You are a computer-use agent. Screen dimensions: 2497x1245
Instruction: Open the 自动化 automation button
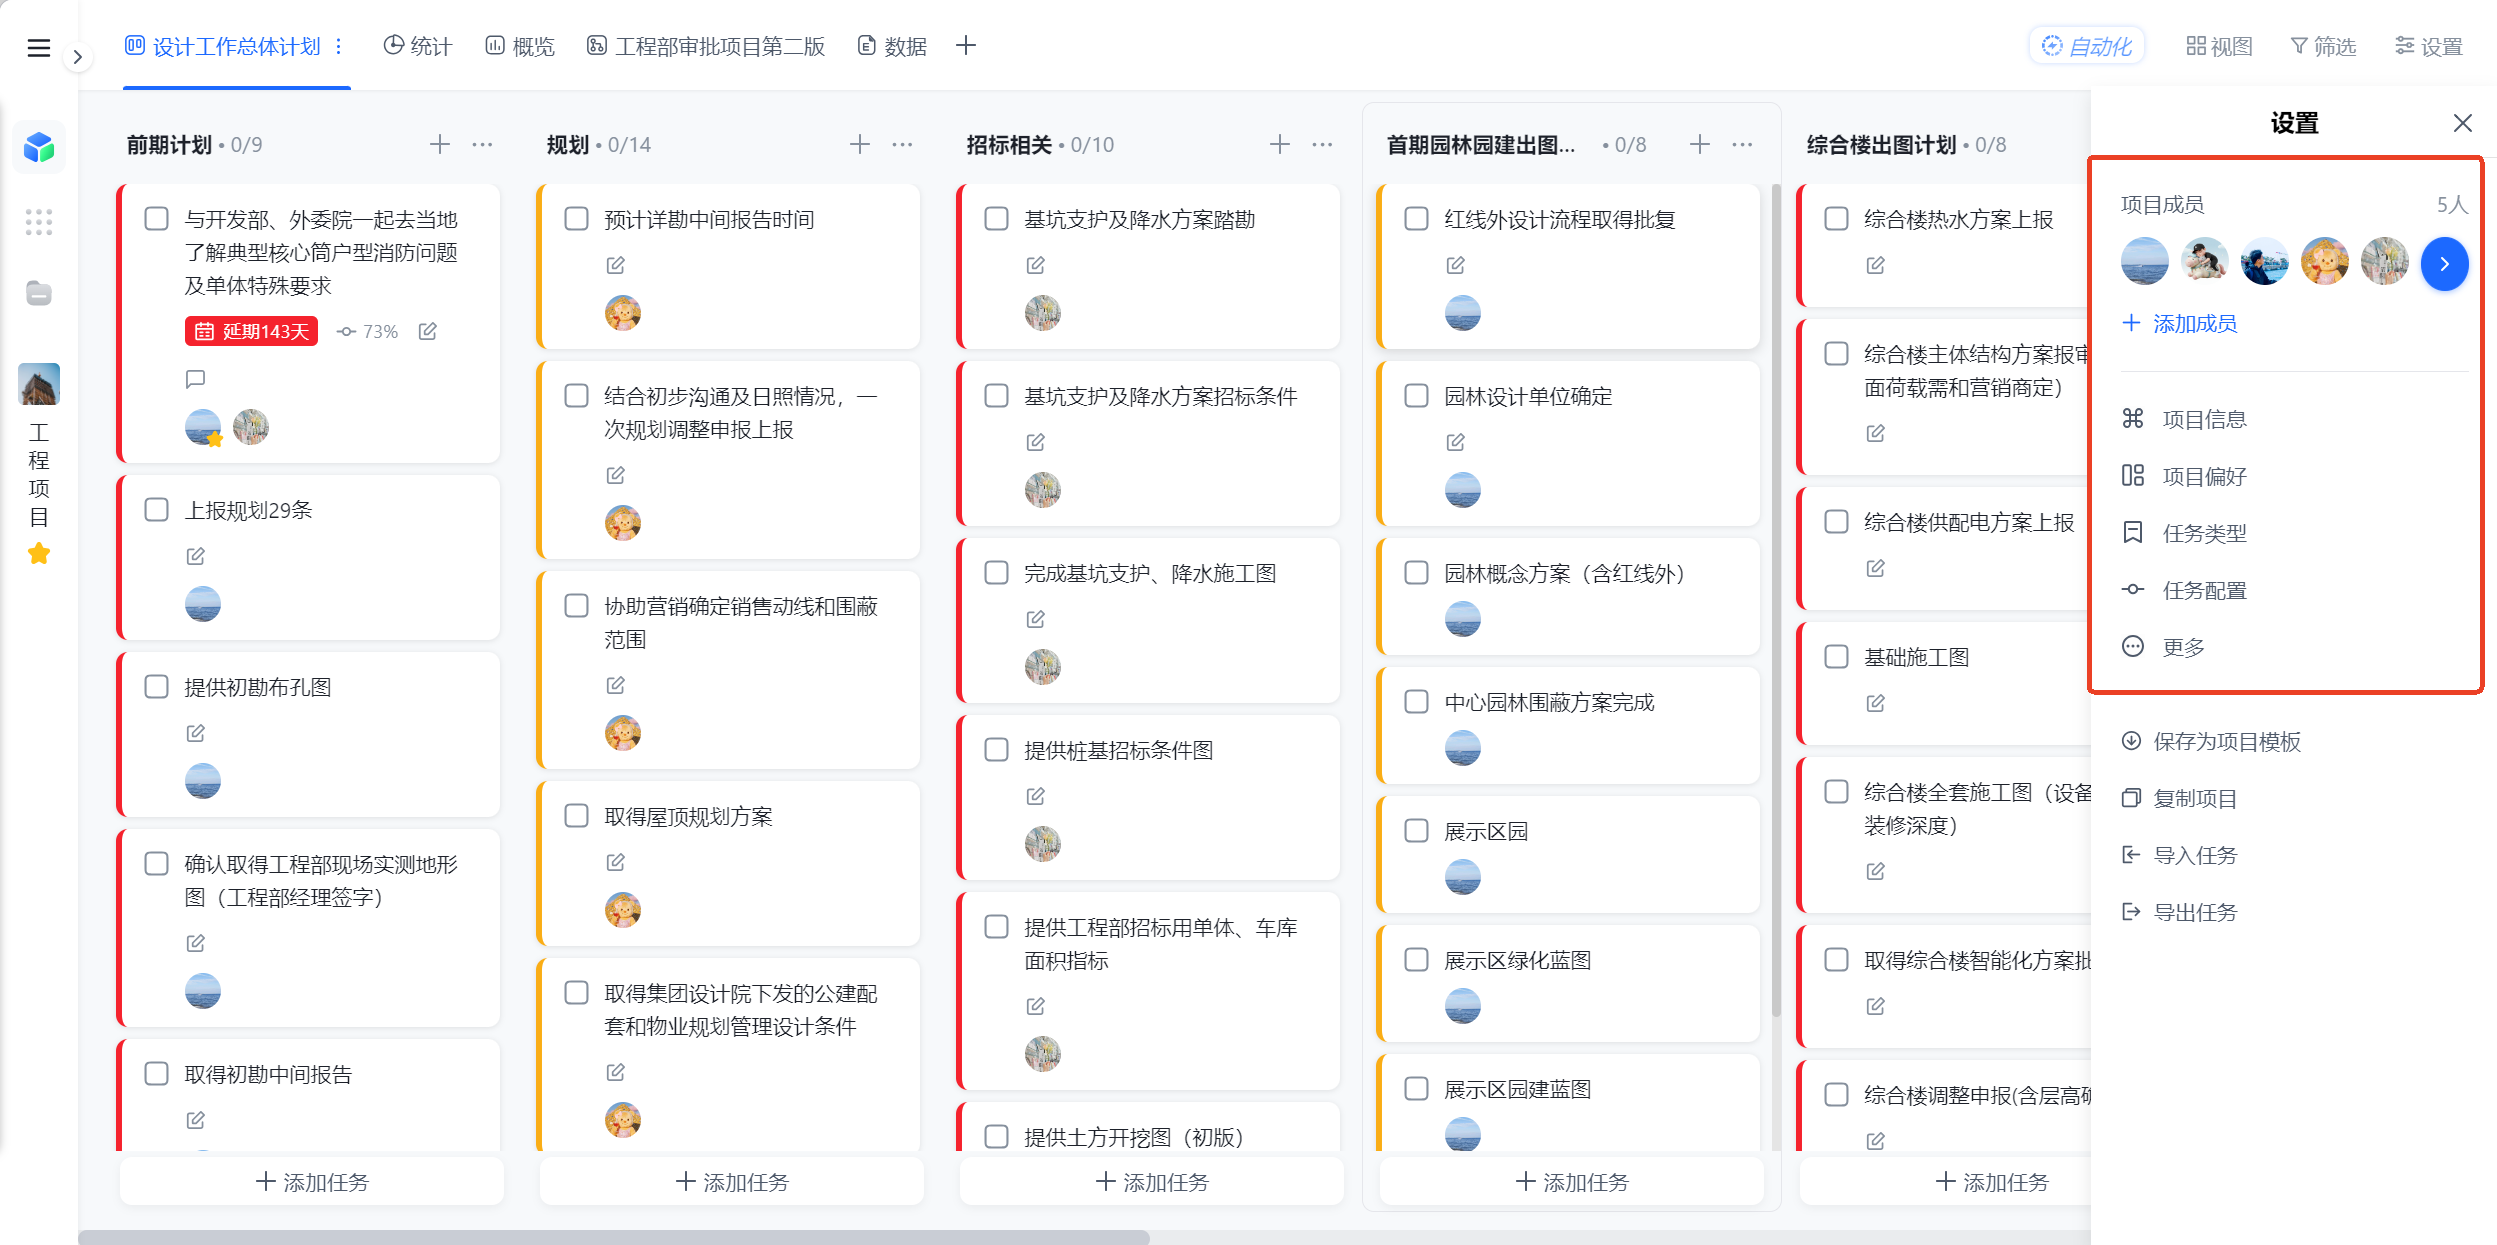point(2087,46)
